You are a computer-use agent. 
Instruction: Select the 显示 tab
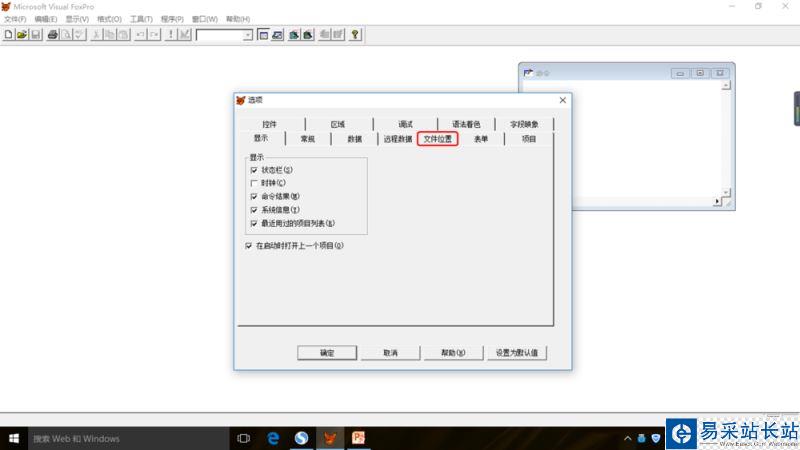point(261,138)
